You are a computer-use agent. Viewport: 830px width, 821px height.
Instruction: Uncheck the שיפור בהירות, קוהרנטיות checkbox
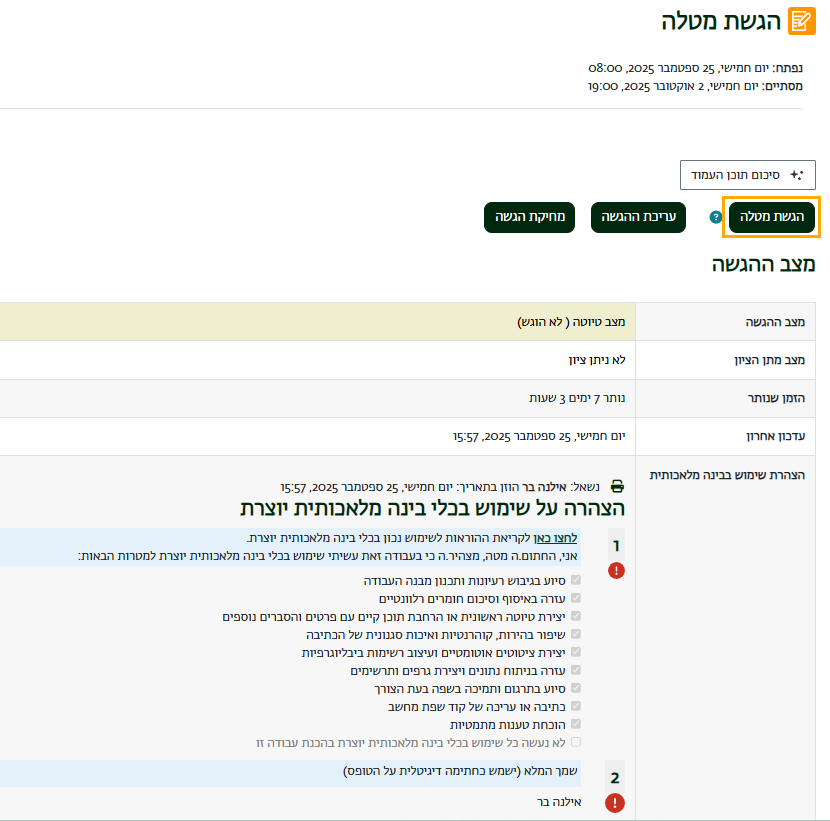[575, 634]
